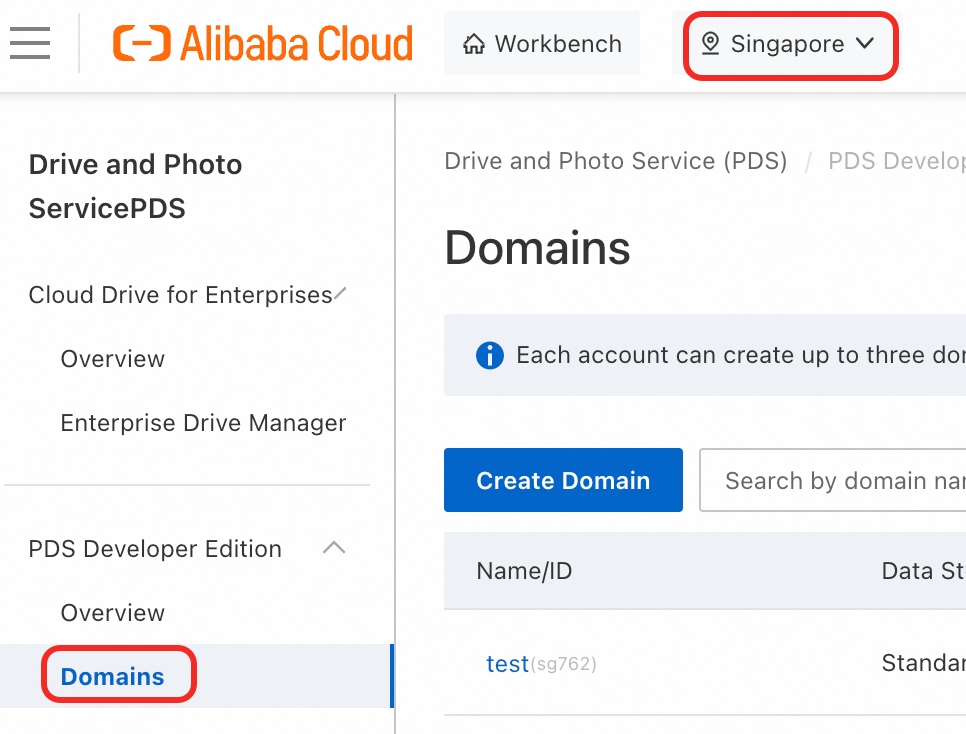This screenshot has width=966, height=734.
Task: Click Drive and Photo Service (PDS) breadcrumb
Action: 615,161
